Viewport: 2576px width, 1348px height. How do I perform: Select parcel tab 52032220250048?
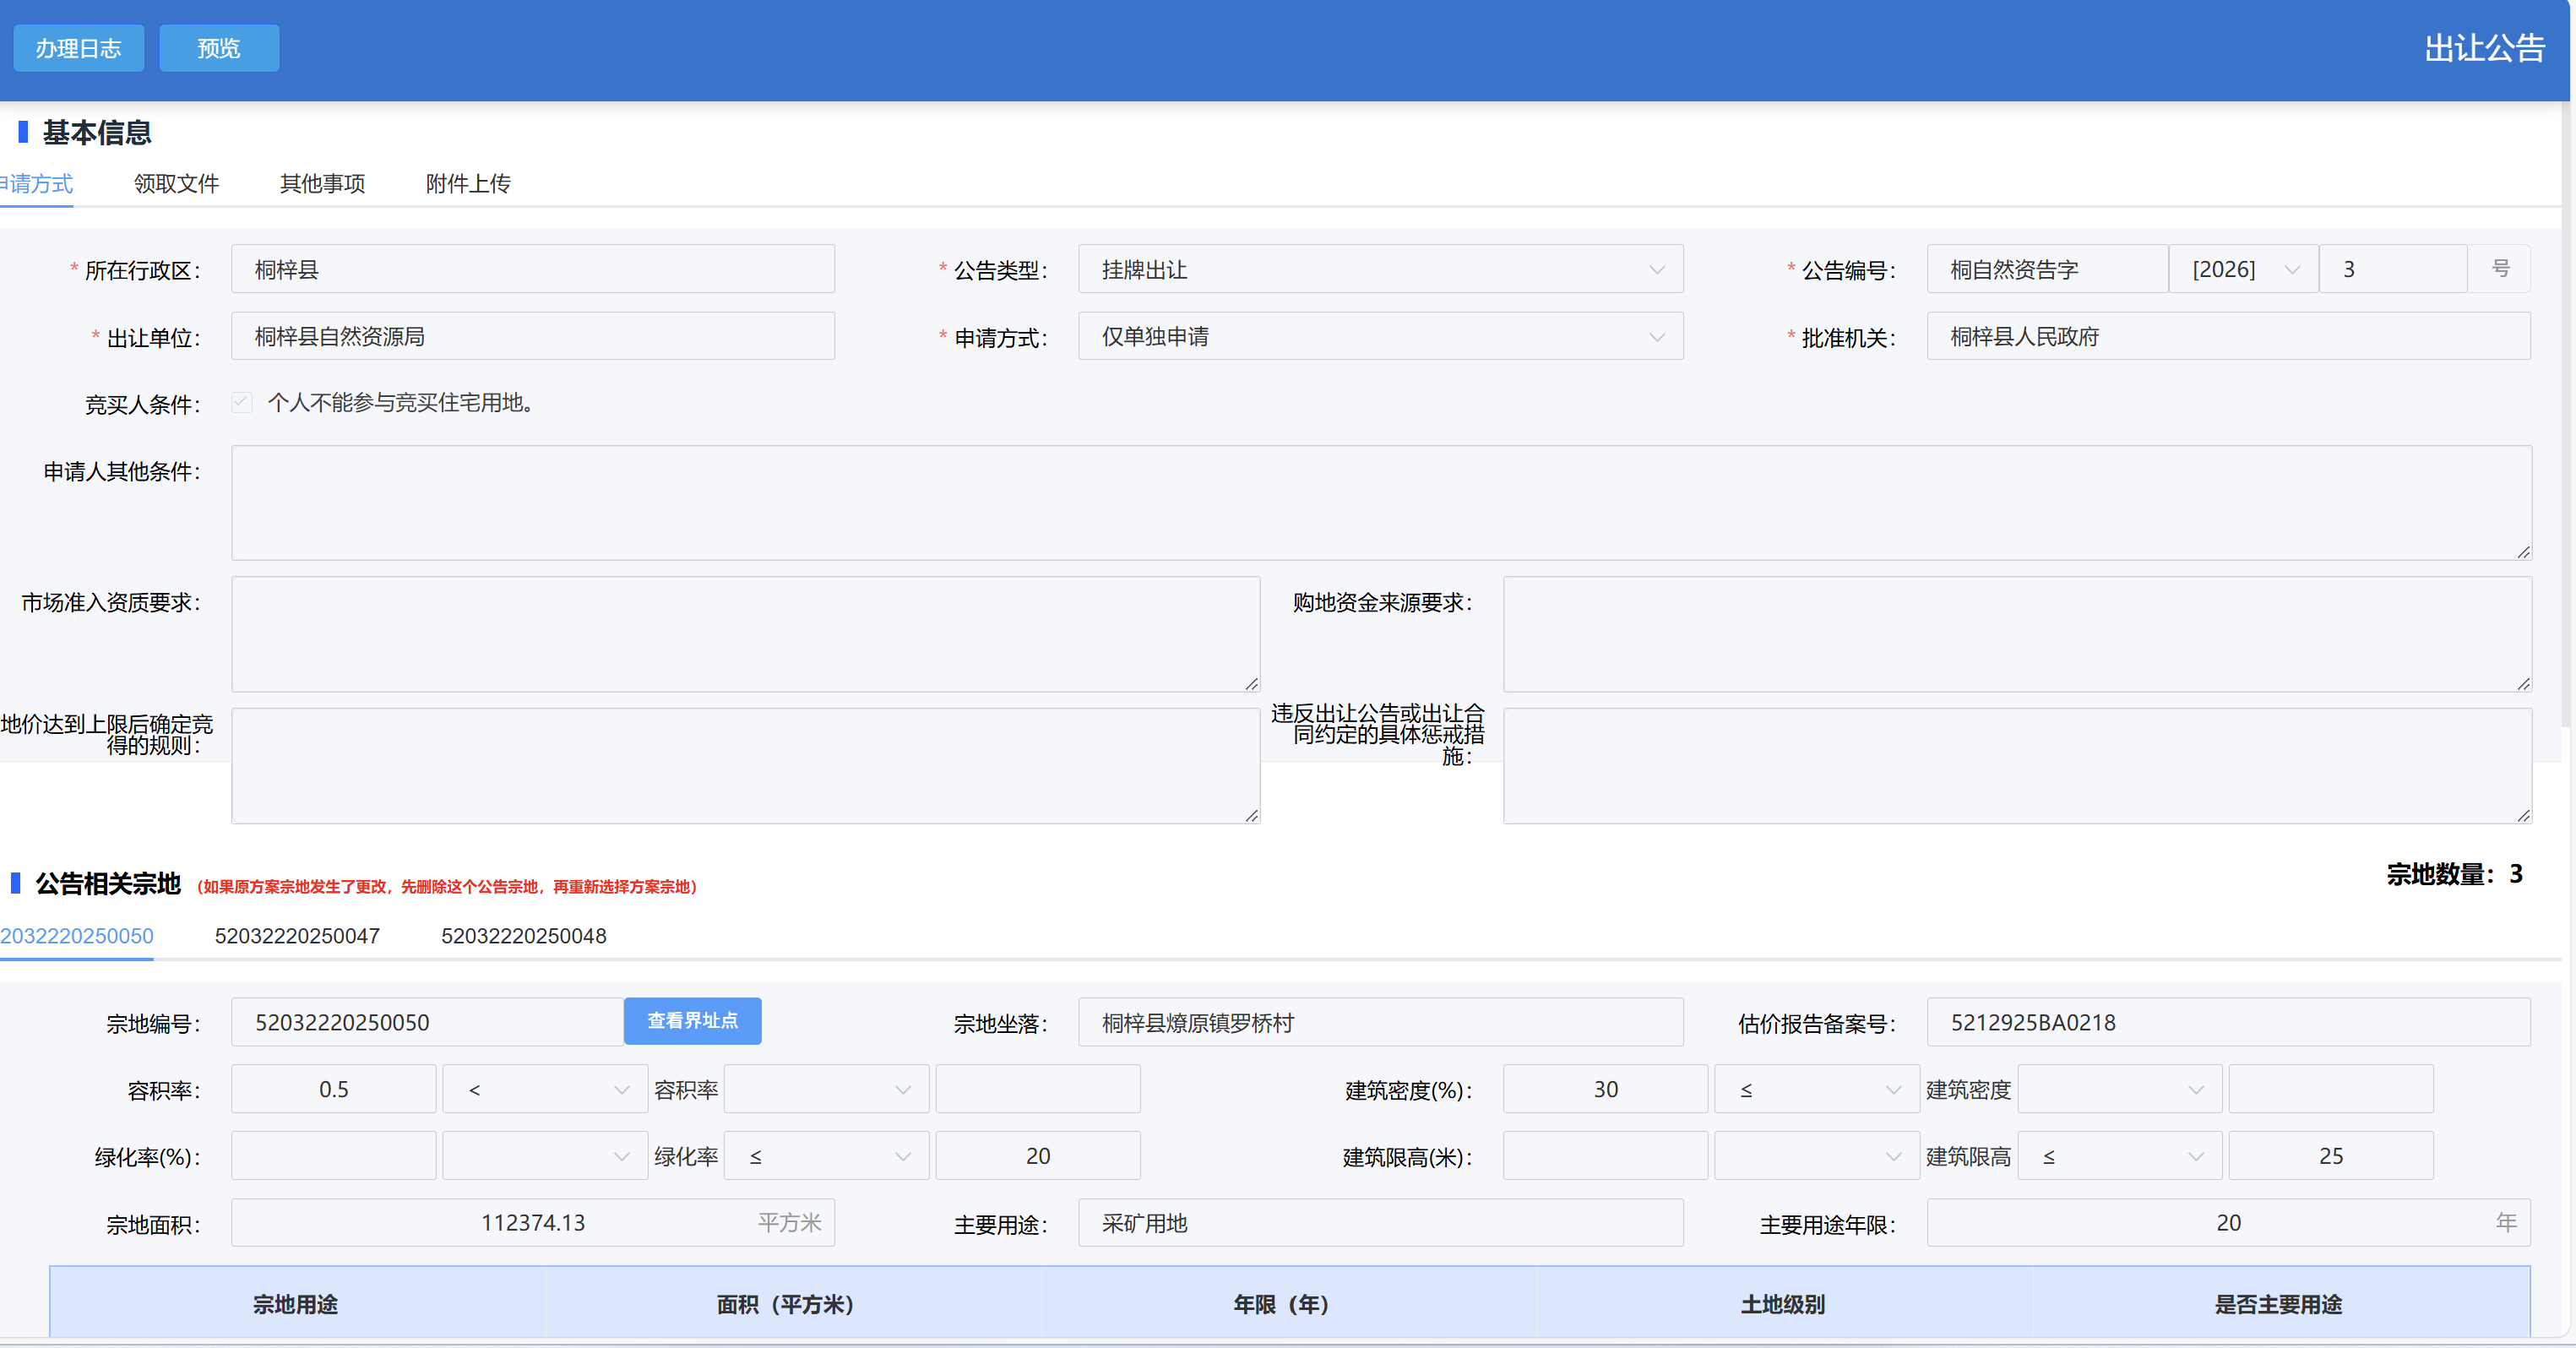tap(523, 936)
